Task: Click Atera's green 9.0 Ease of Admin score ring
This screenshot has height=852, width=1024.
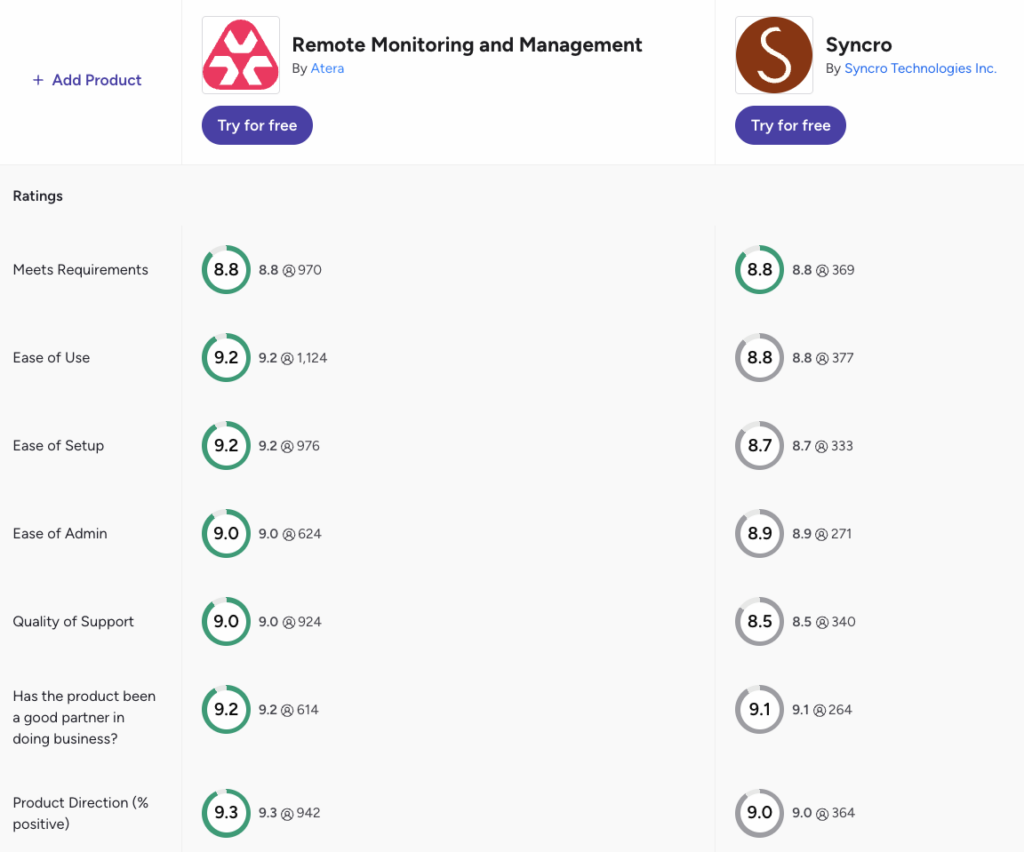Action: [x=226, y=533]
